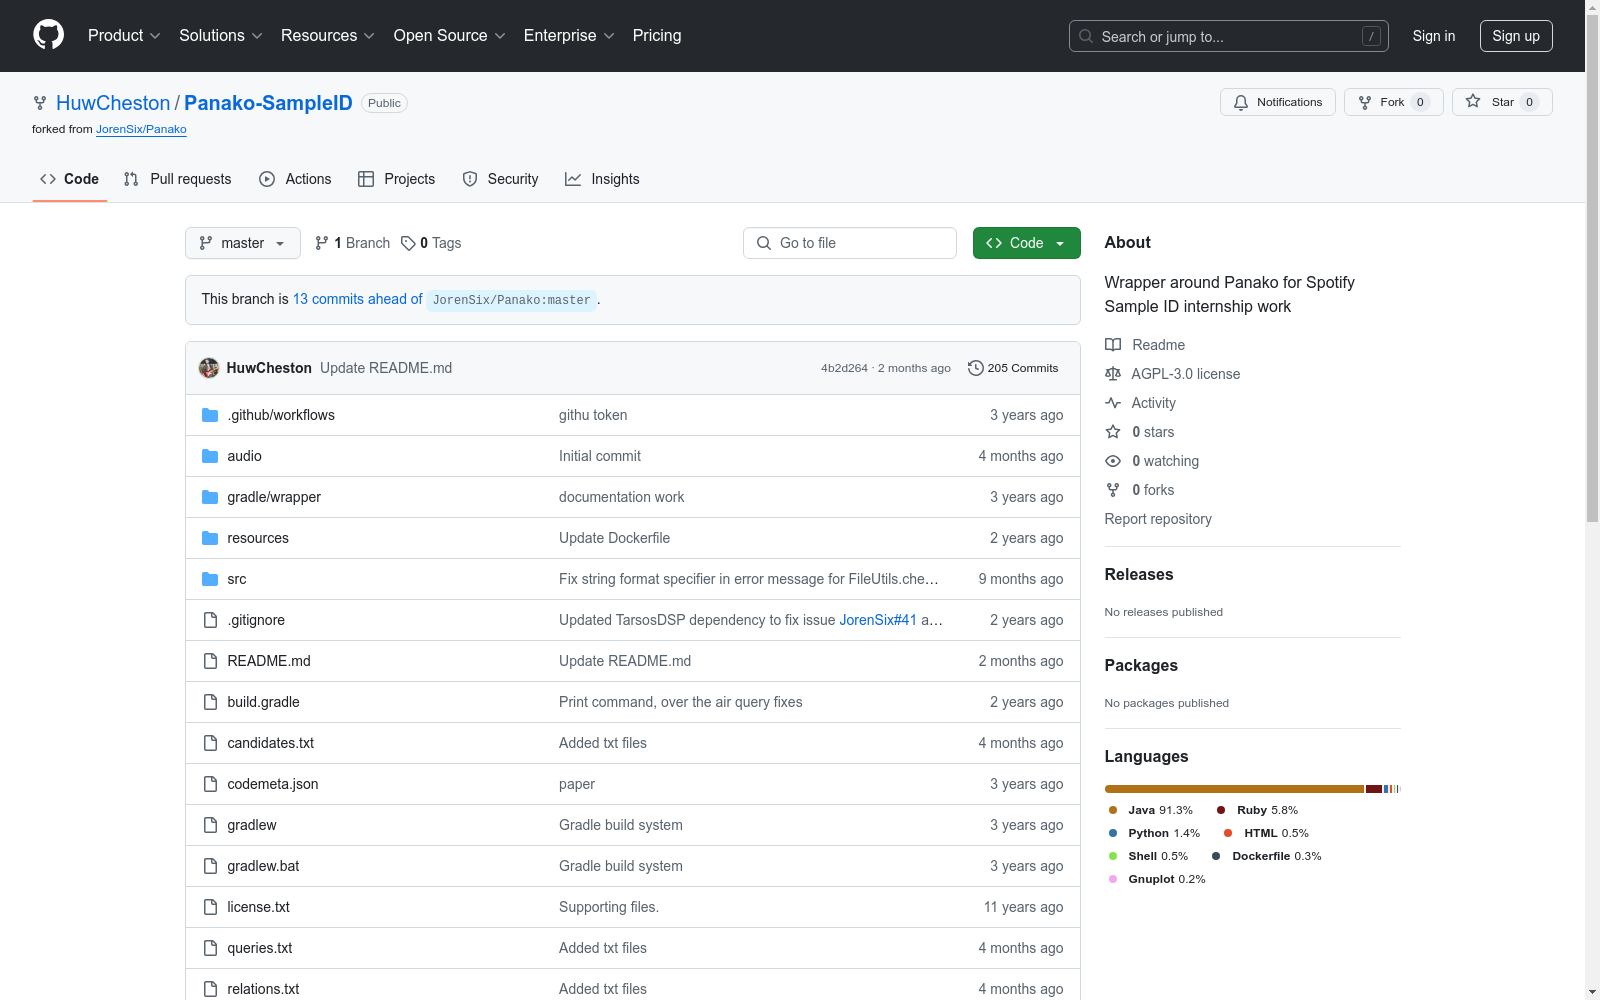Open the 1 Branch link
Image resolution: width=1600 pixels, height=1000 pixels.
[x=352, y=243]
